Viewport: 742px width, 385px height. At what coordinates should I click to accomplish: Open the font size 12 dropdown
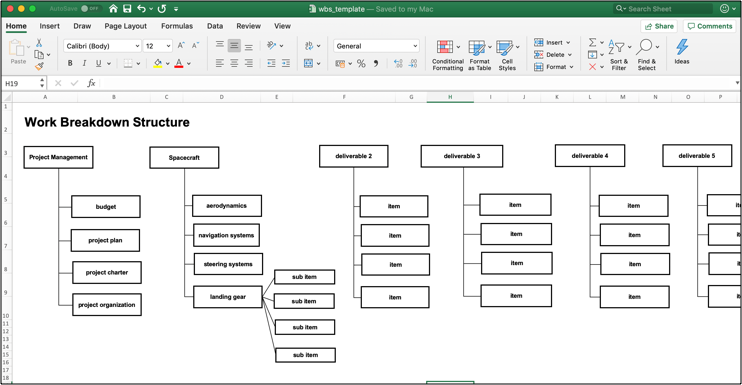click(158, 46)
